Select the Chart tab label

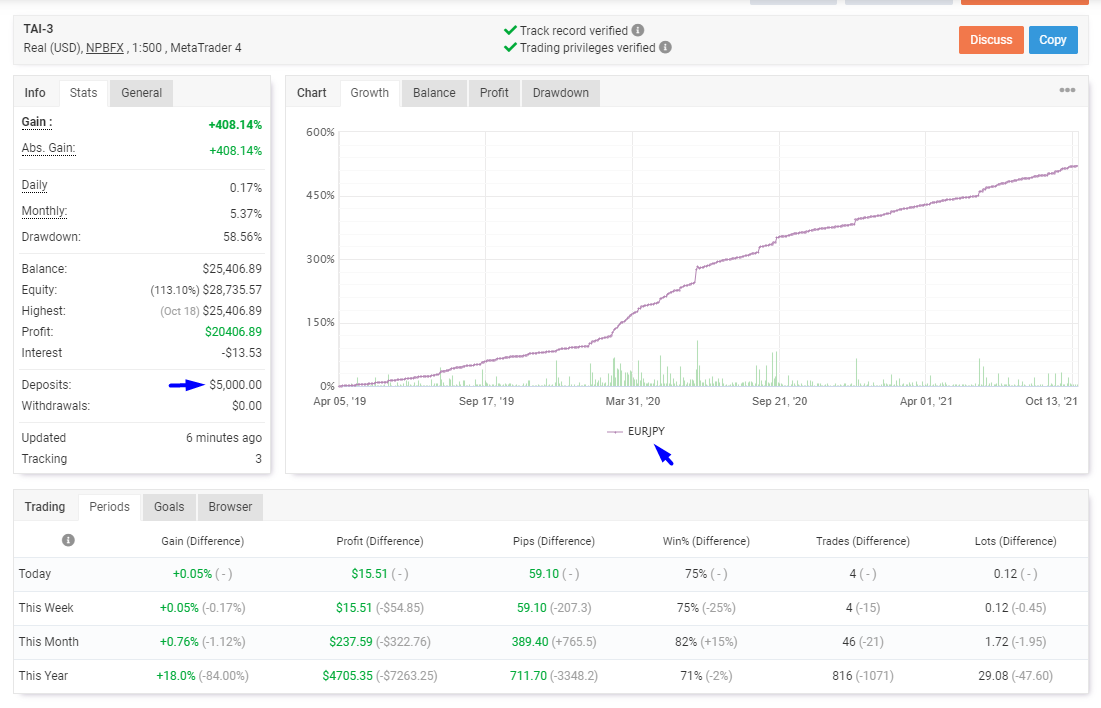(312, 93)
